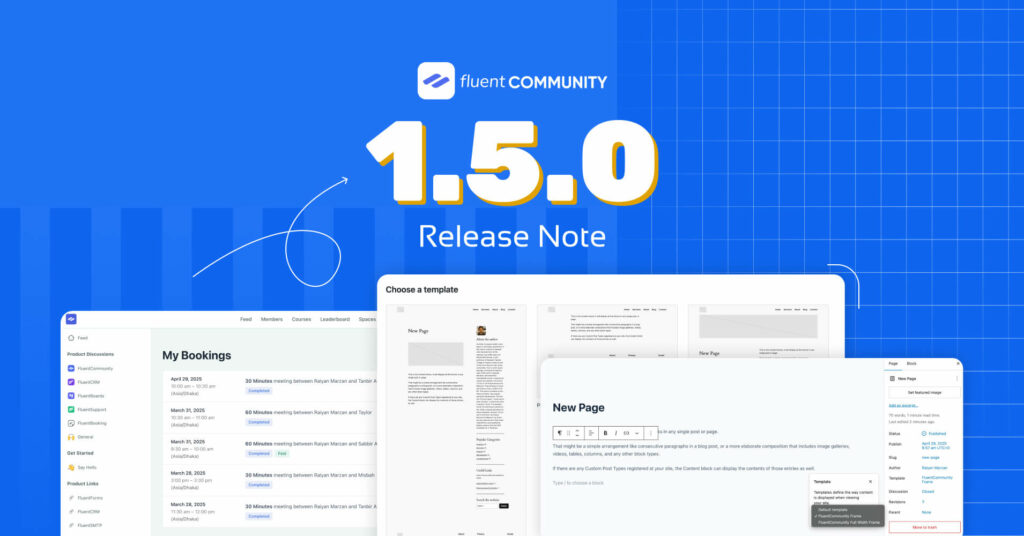Open the FluentSupport space in the sidebar
The image size is (1024, 536).
coord(92,409)
